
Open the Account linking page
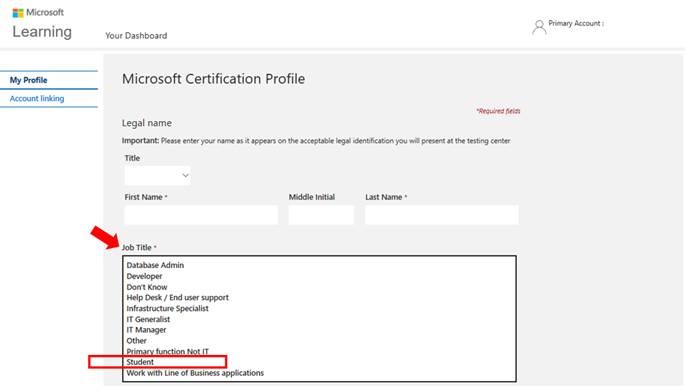click(37, 99)
